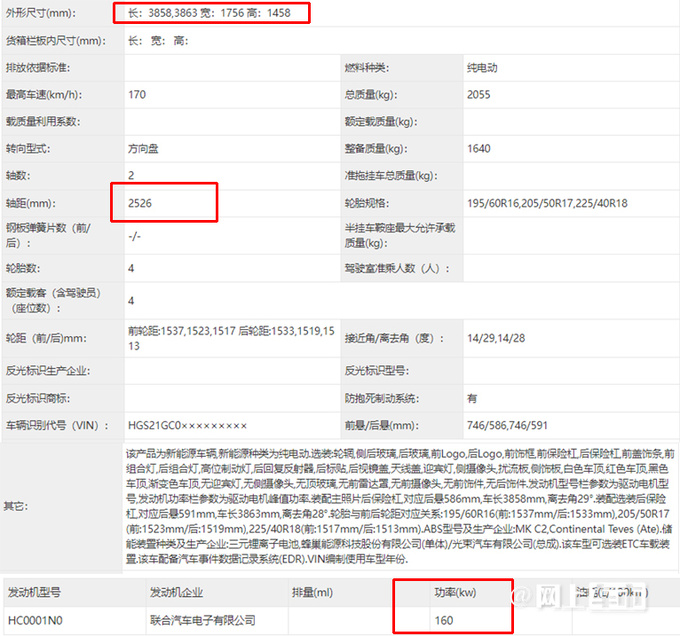Select the 转向型式 value 方向盘
This screenshot has width=680, height=636.
tap(145, 148)
